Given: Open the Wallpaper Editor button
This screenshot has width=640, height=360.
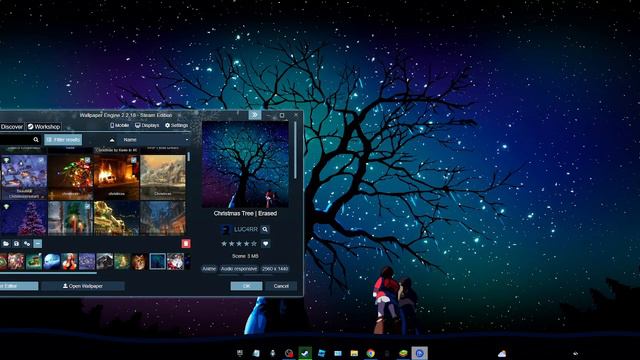Looking at the screenshot, I should [19, 286].
